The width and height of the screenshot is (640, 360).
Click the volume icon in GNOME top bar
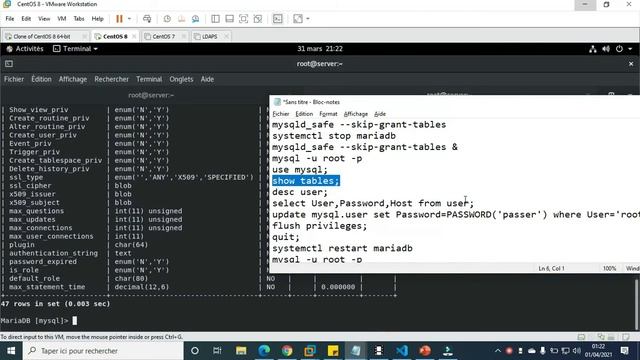coord(606,49)
